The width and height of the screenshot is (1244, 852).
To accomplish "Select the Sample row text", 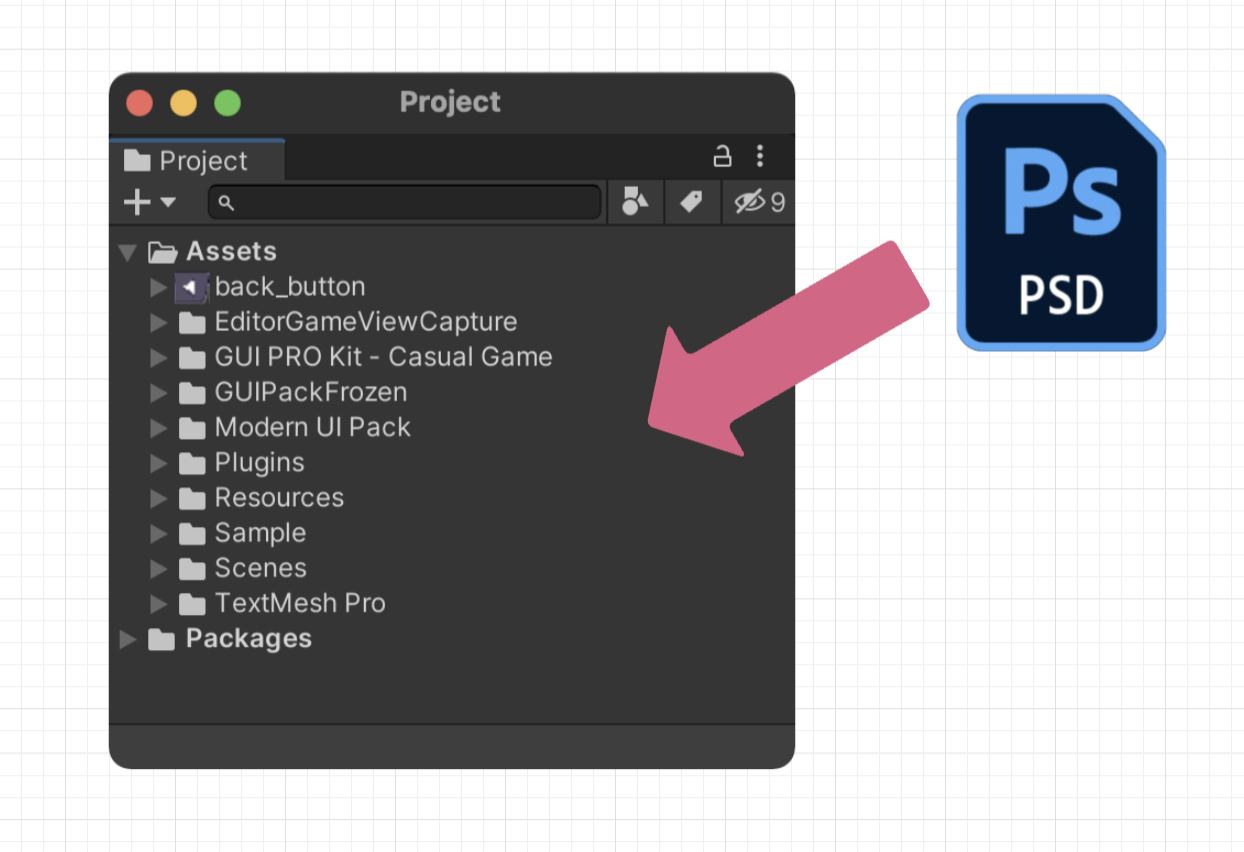I will 260,533.
